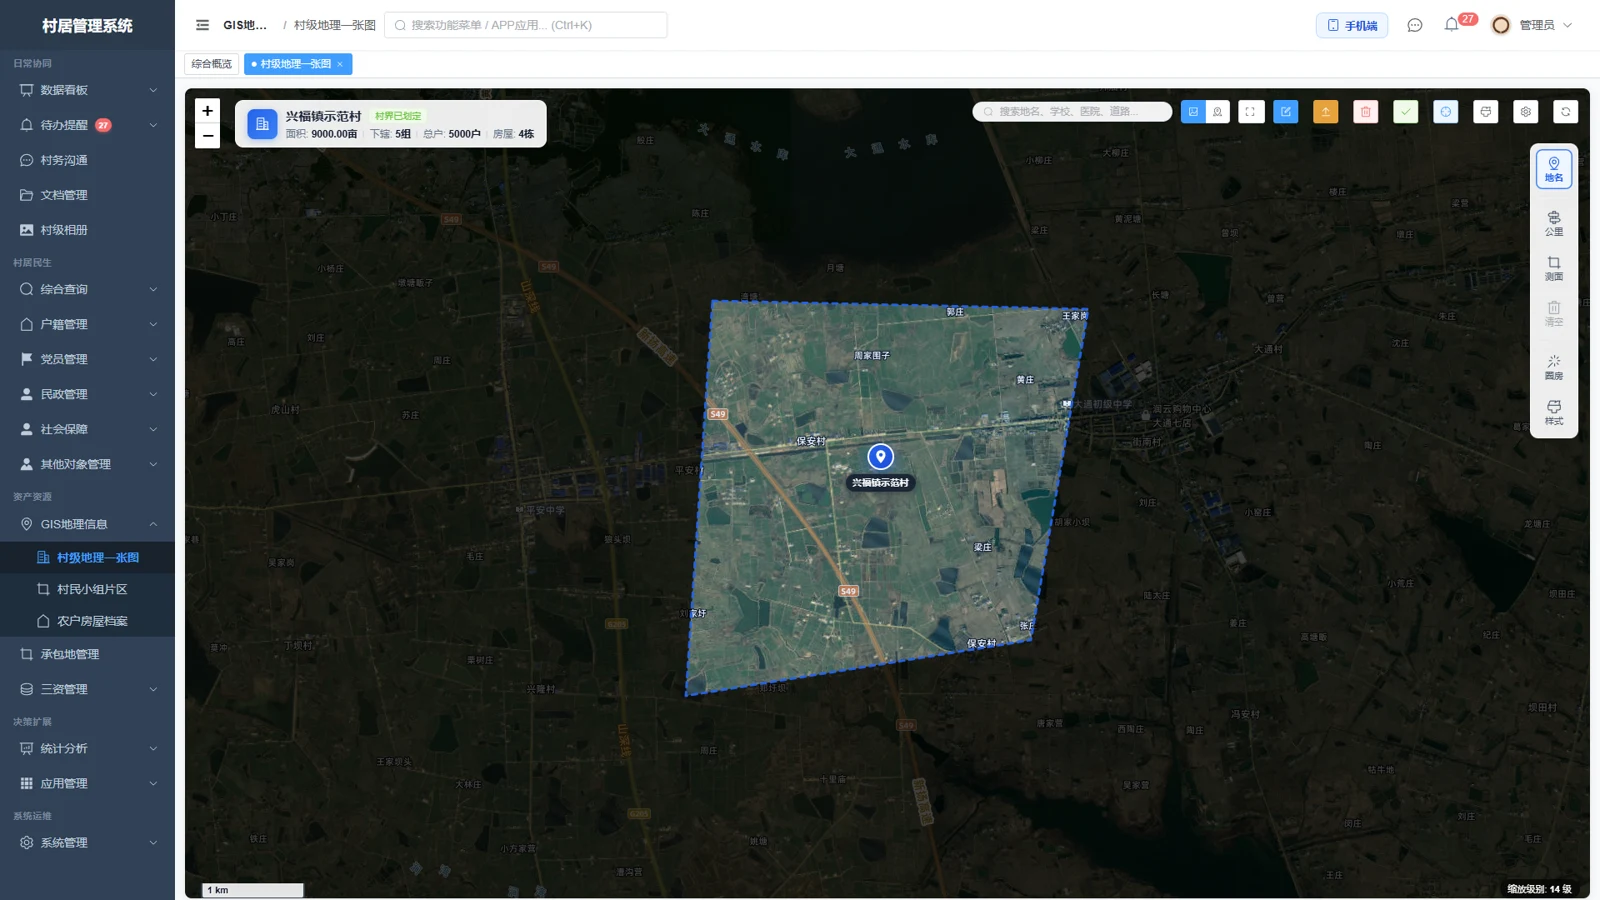Open 文档管理 menu item
The height and width of the screenshot is (900, 1600).
[88, 195]
